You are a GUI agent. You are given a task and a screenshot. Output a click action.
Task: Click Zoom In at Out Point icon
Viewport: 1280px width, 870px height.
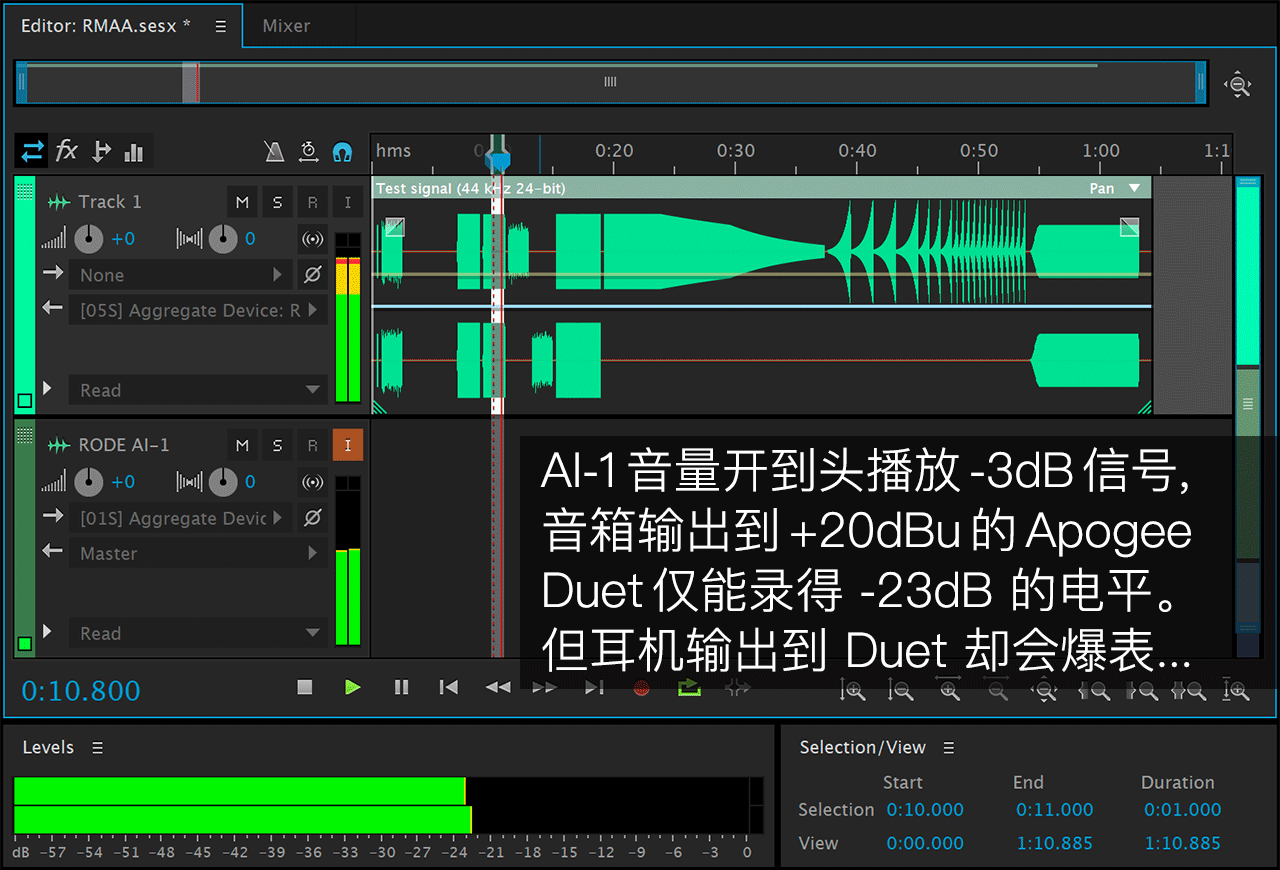[1143, 689]
